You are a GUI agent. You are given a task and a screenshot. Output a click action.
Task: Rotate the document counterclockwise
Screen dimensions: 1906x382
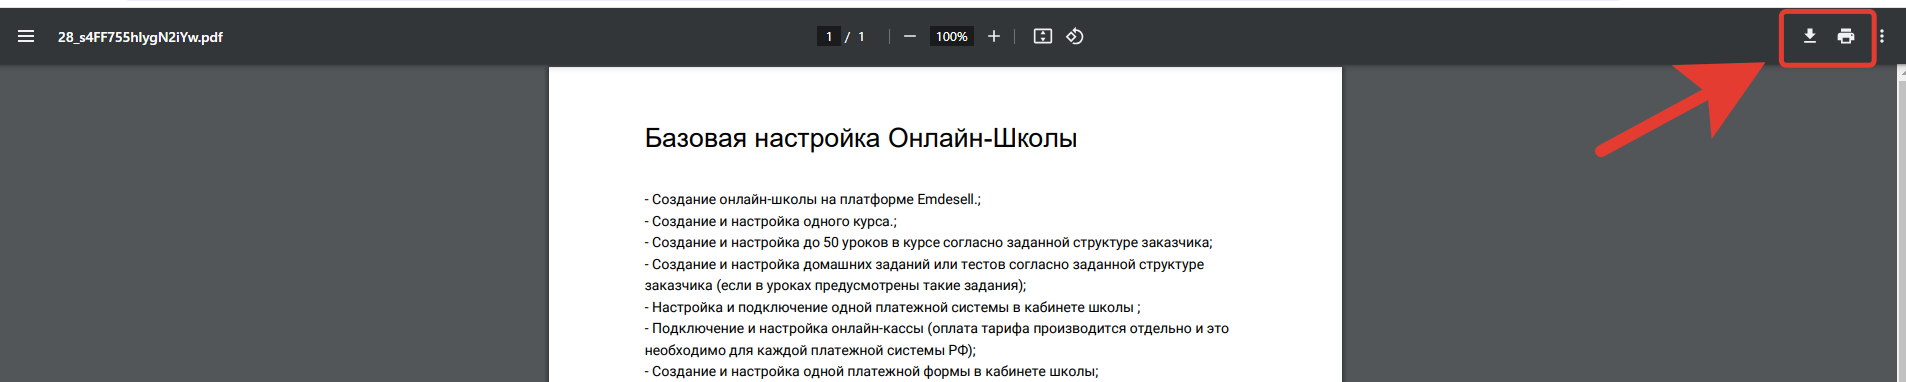point(1075,36)
